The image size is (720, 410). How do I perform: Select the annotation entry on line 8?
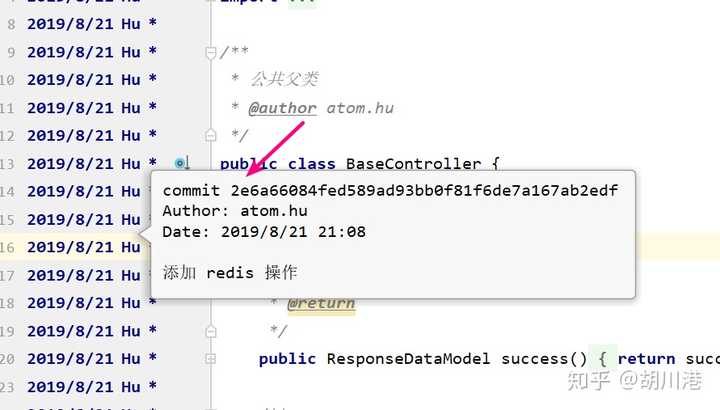(x=92, y=24)
